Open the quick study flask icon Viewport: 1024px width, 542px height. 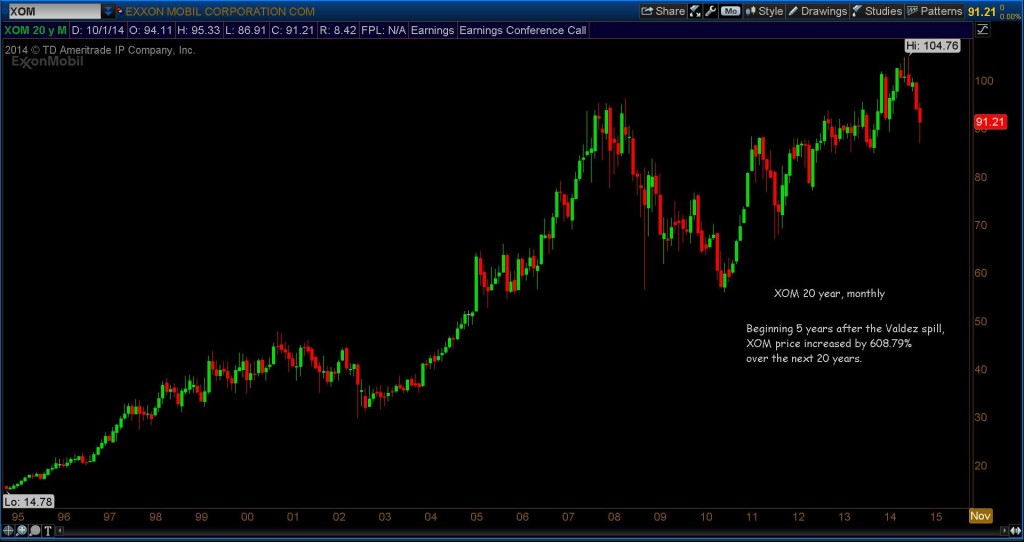tap(695, 11)
